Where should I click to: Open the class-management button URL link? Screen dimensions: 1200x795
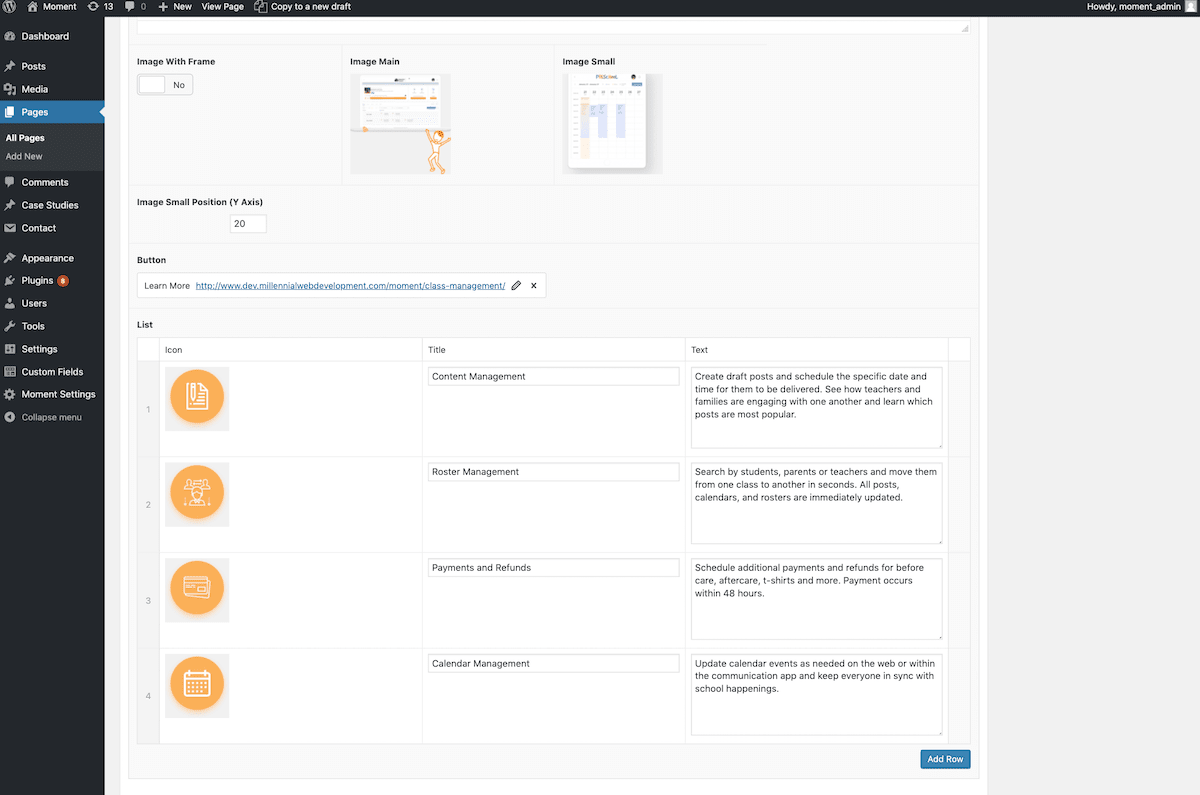350,286
